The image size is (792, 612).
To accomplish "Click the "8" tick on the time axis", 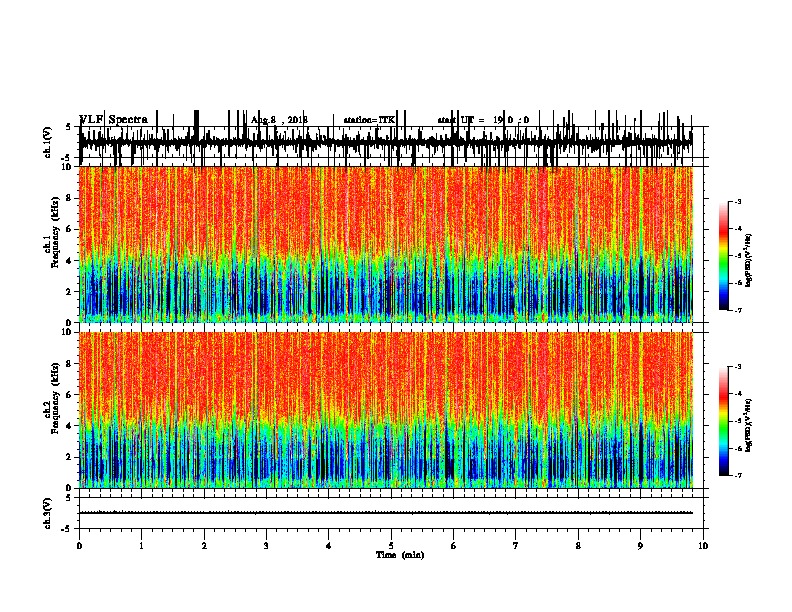I will point(578,546).
